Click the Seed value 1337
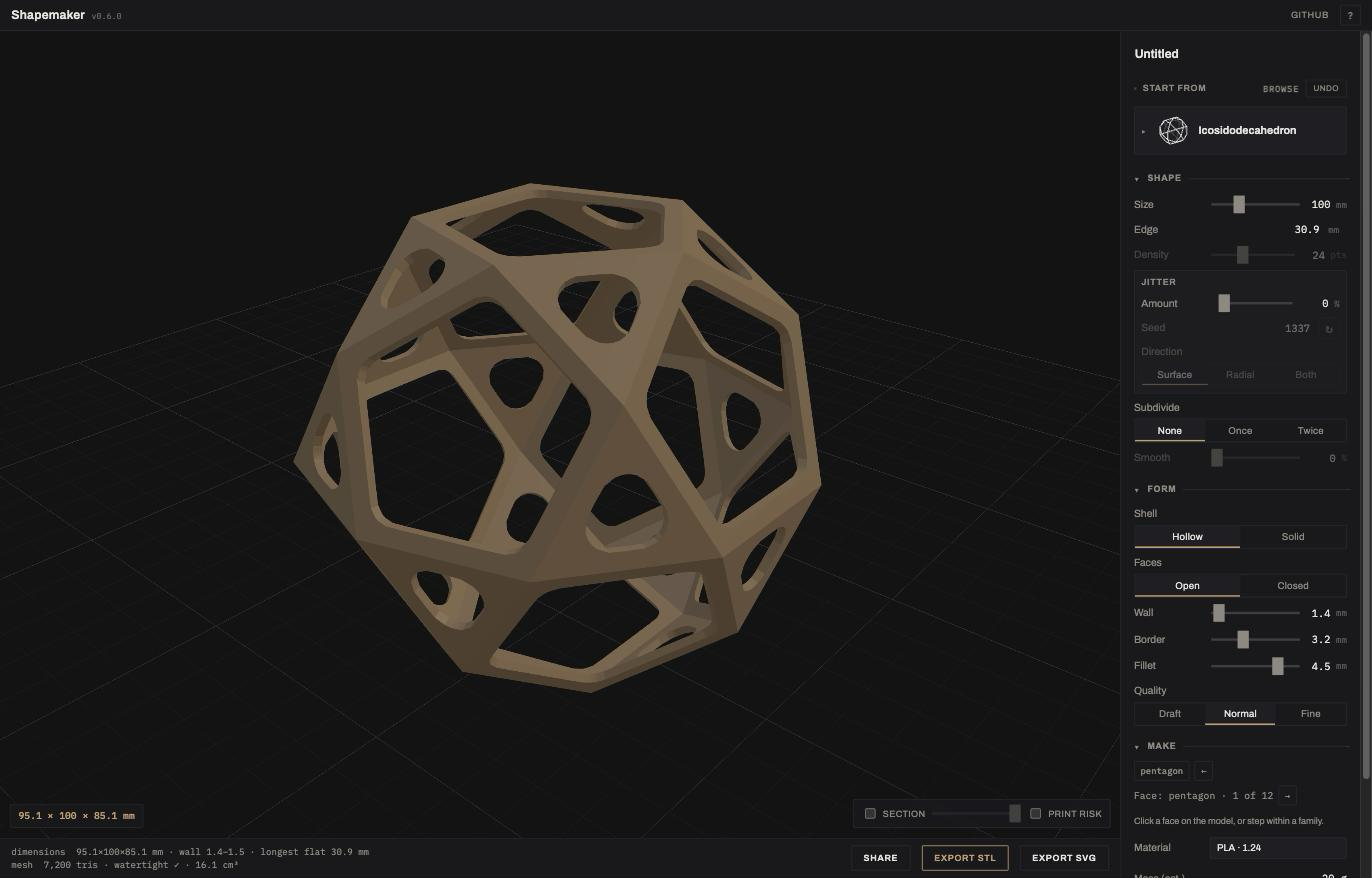Viewport: 1372px width, 878px height. tap(1297, 328)
